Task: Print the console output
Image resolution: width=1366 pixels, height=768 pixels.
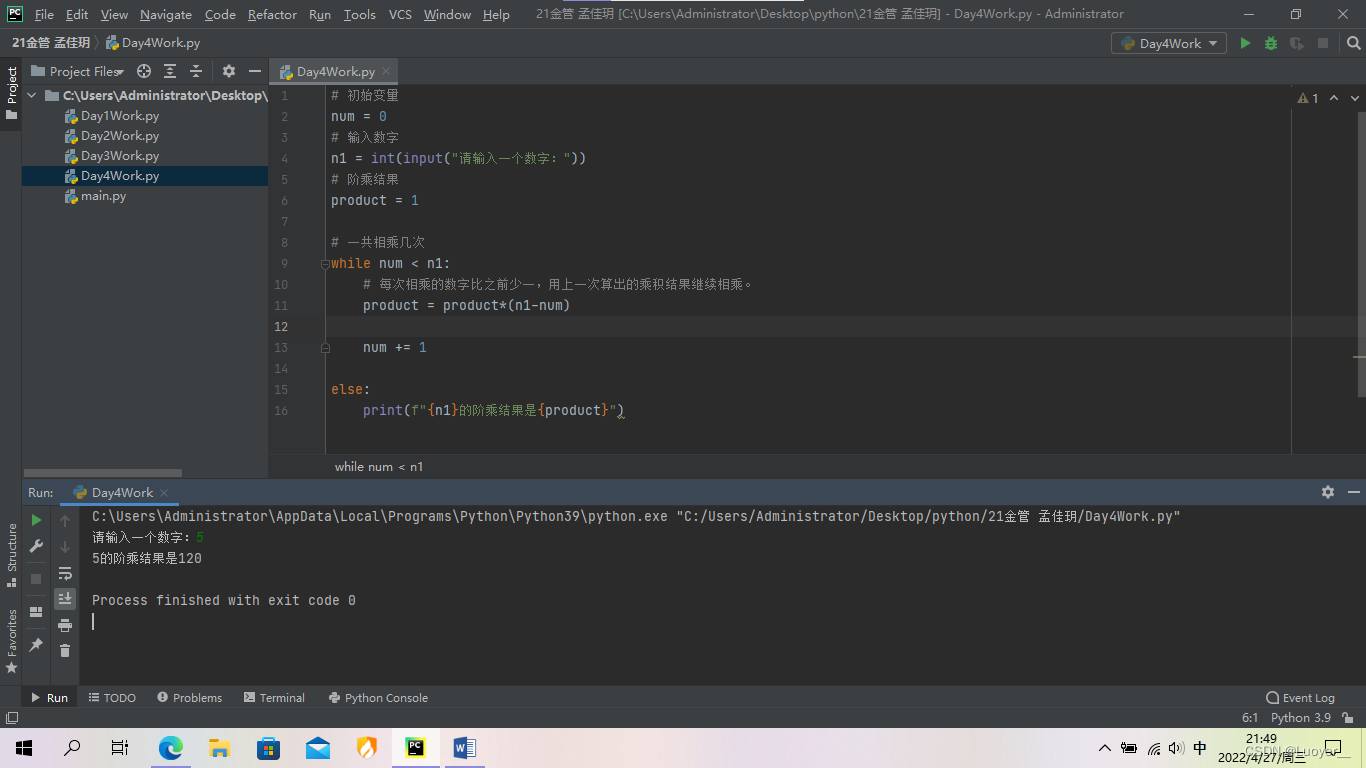Action: [65, 624]
